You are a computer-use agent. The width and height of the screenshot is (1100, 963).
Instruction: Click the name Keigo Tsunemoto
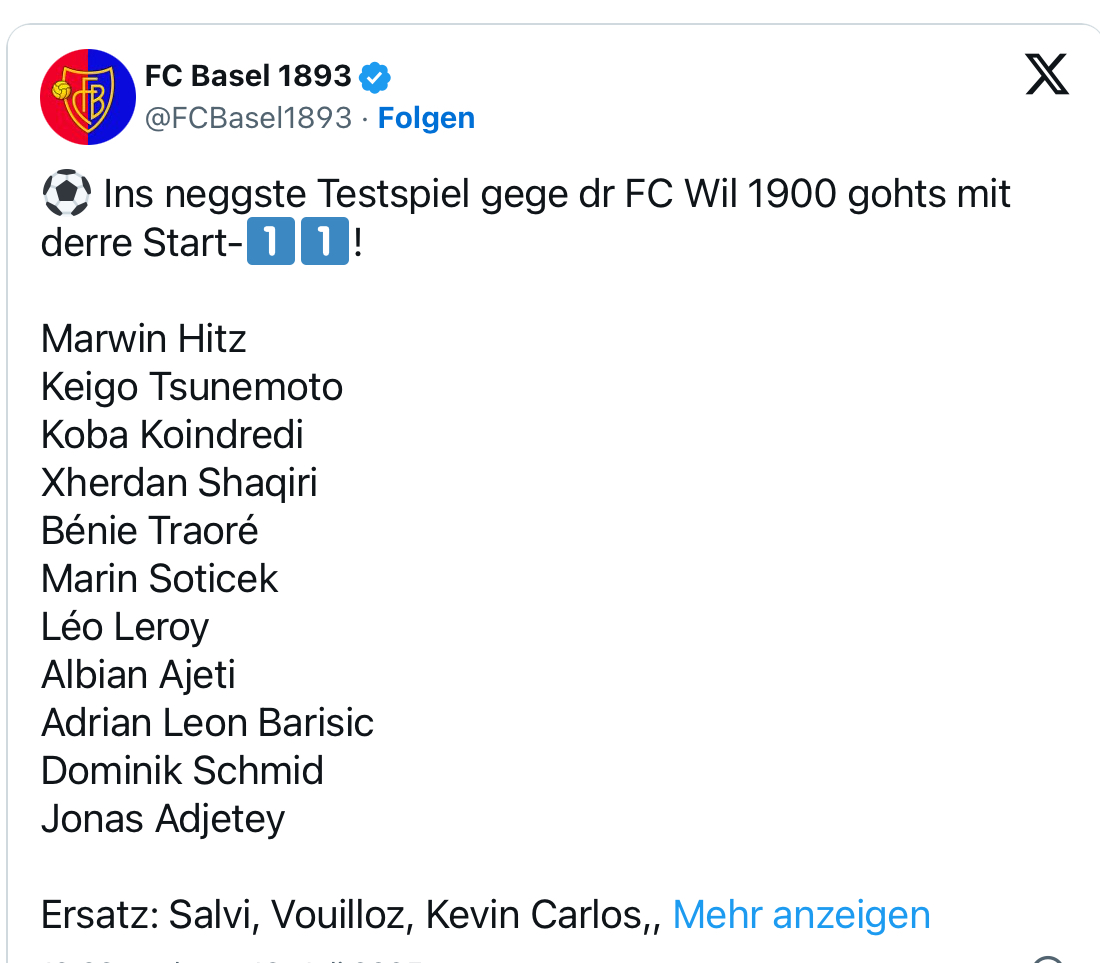192,387
